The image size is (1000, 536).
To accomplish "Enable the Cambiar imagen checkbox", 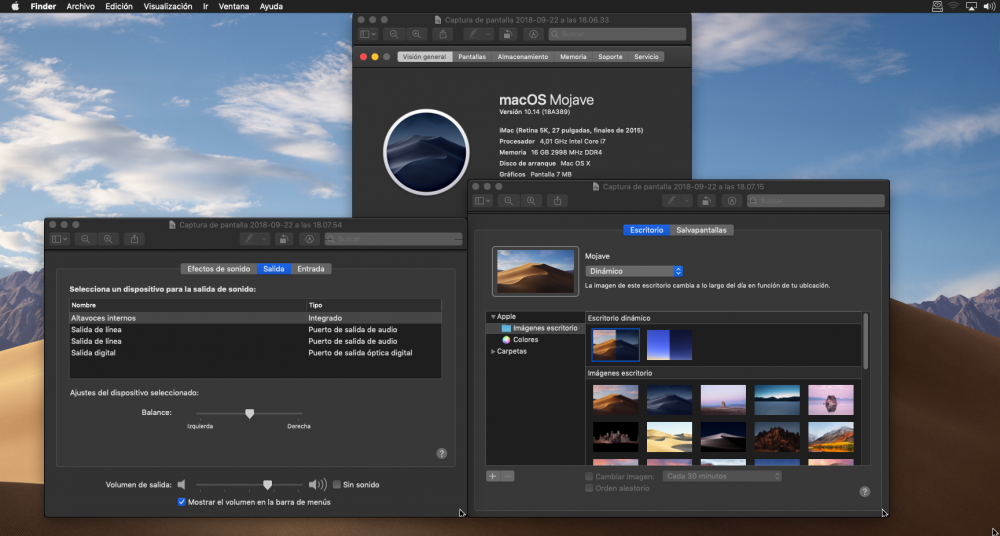I will click(589, 477).
